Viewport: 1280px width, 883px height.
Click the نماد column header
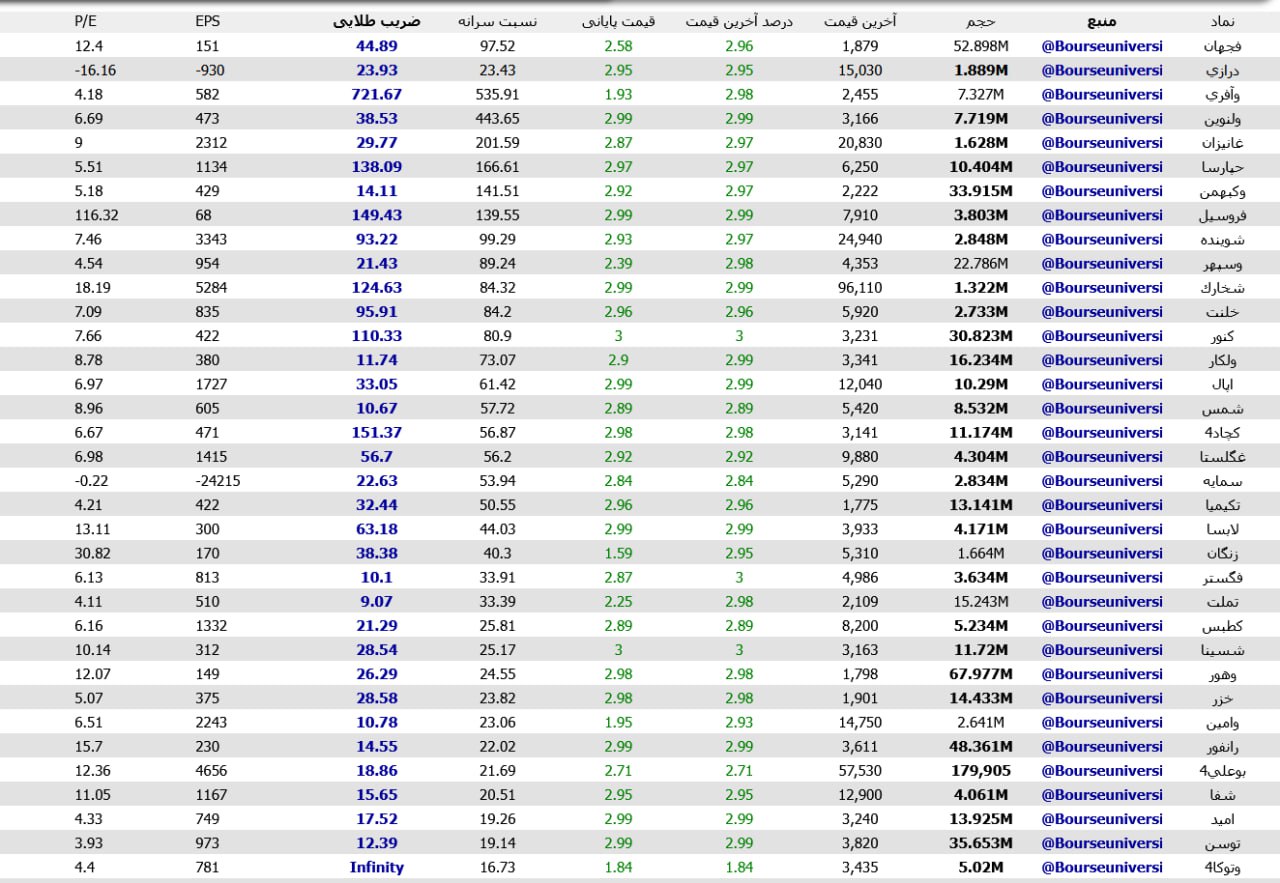(1222, 20)
